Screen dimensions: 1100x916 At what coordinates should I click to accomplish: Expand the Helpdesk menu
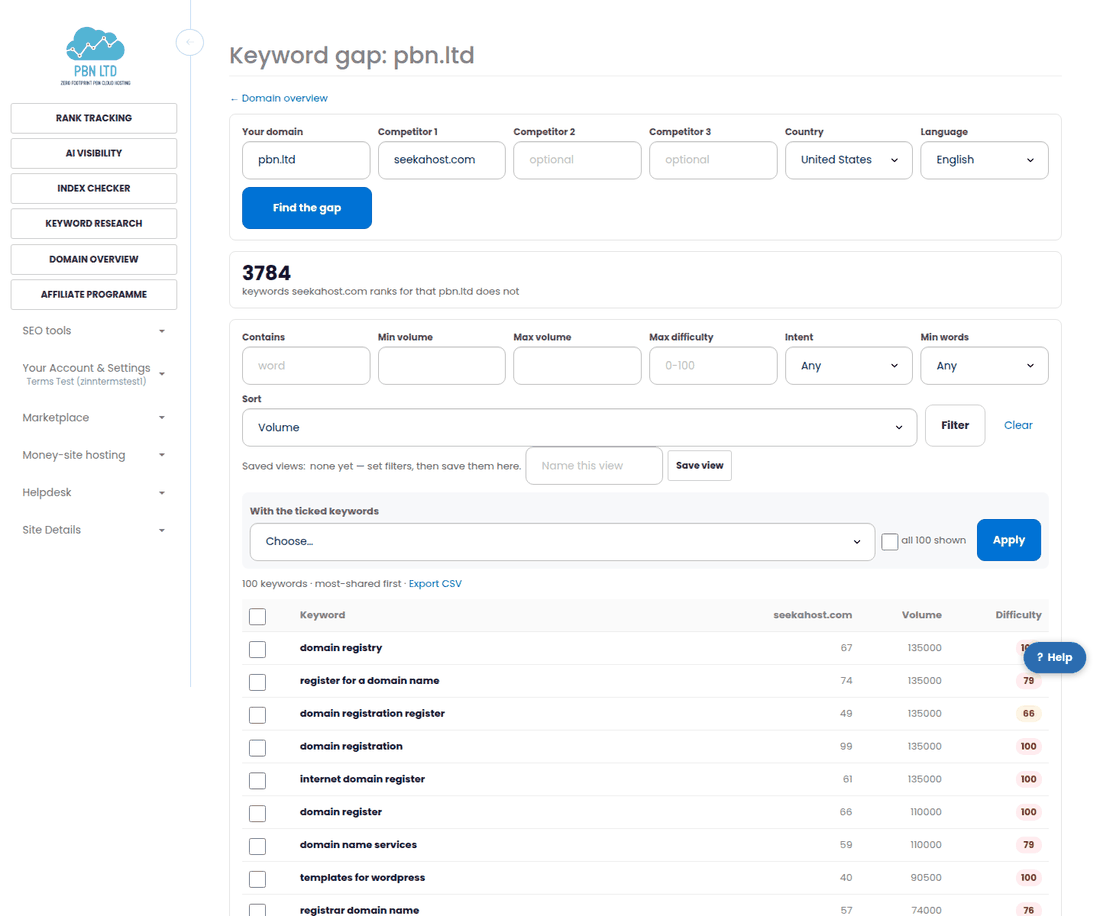[x=94, y=492]
